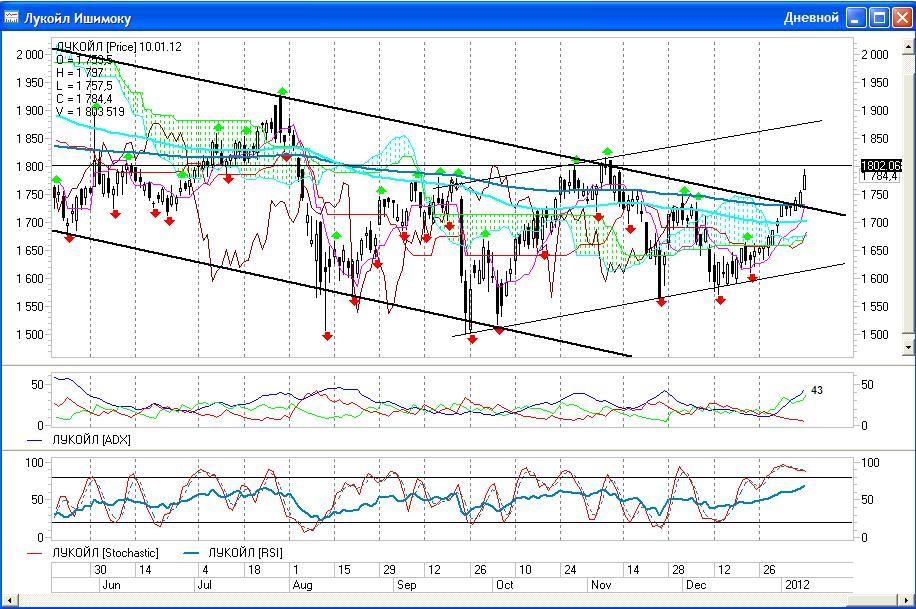Click the ADX value "43"

[x=817, y=390]
